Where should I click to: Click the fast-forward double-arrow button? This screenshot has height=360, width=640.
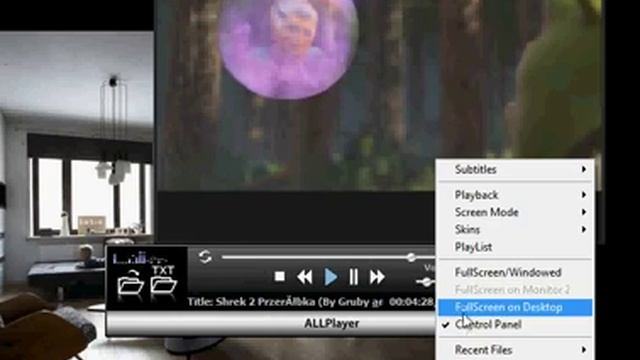click(x=377, y=277)
